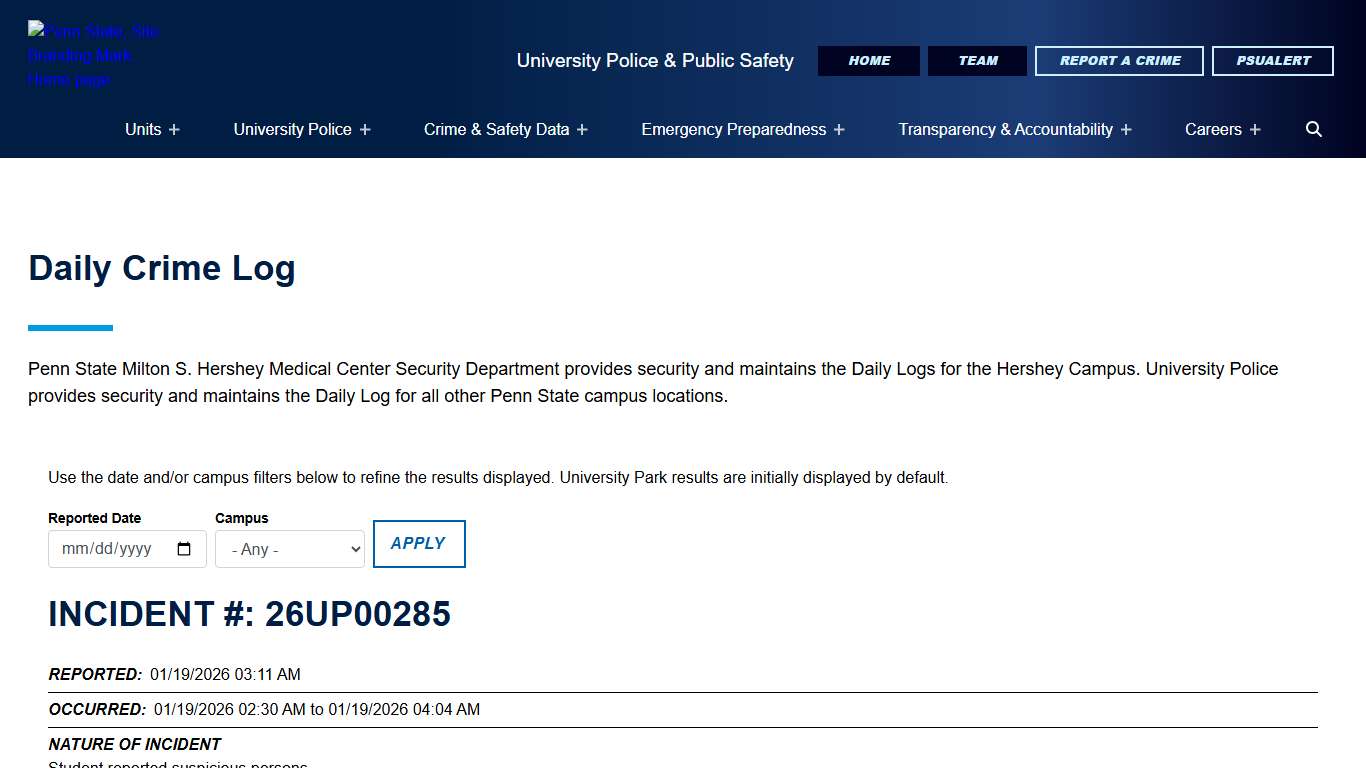
Task: Click the REPORTED label of the incident
Action: [94, 674]
